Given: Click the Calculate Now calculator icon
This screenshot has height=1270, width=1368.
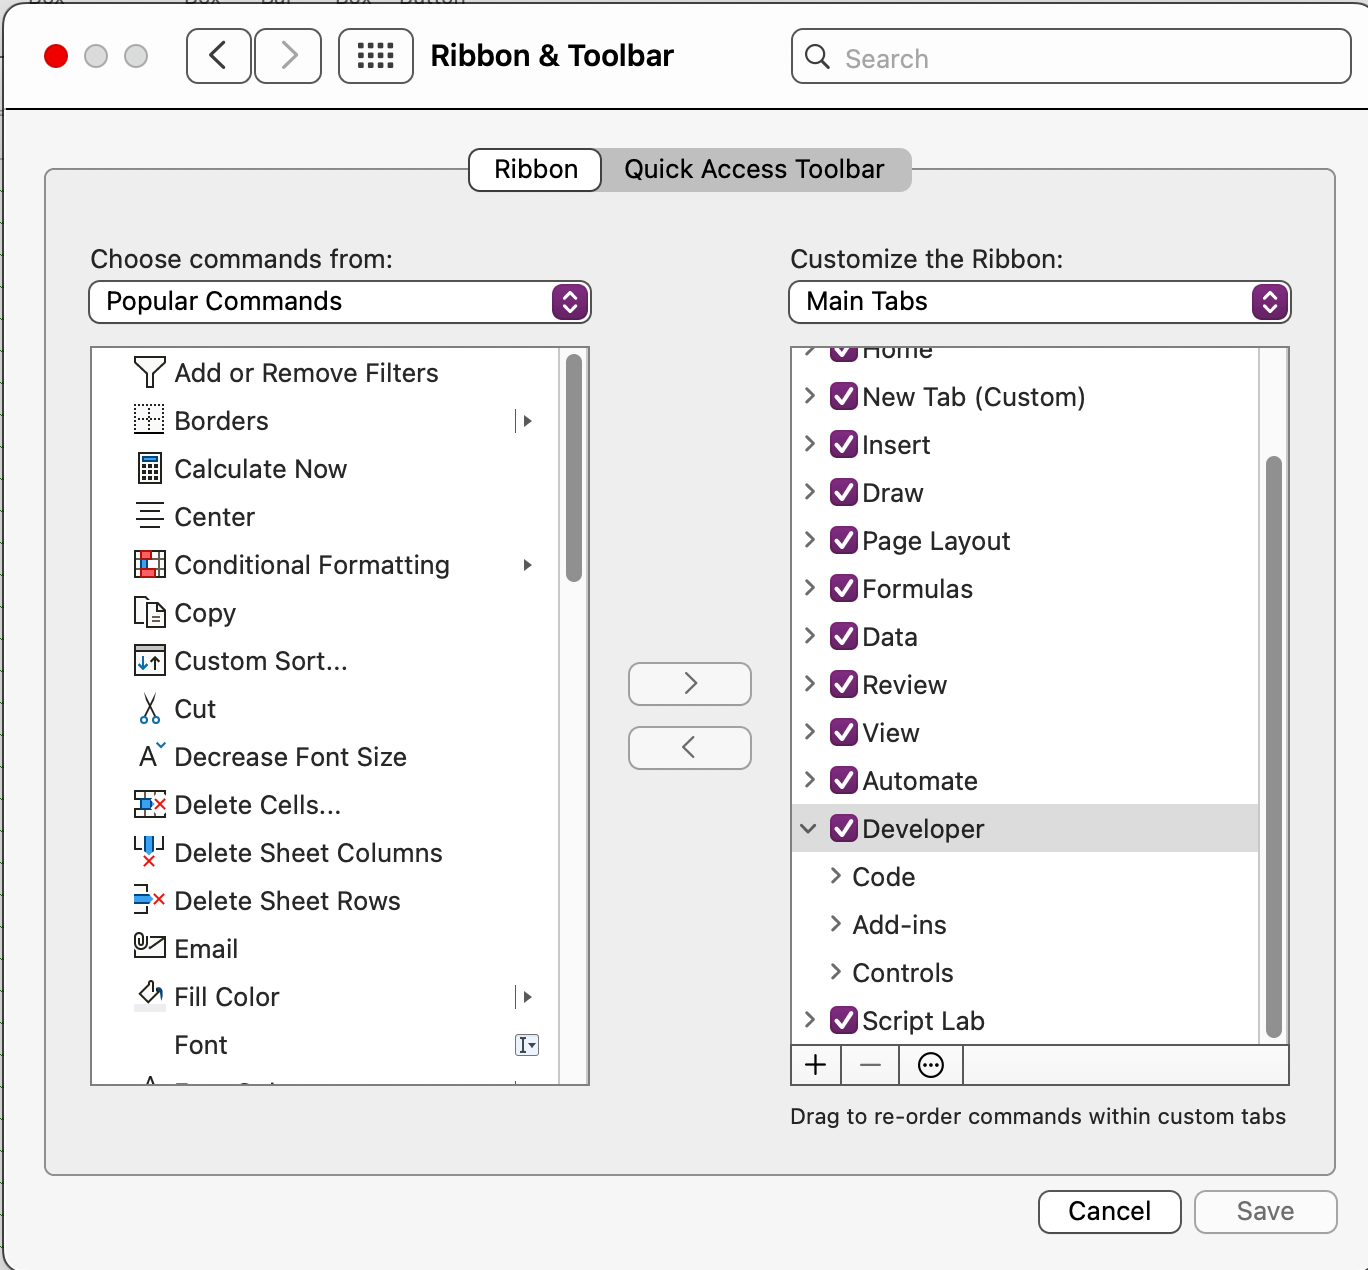Looking at the screenshot, I should (x=149, y=468).
